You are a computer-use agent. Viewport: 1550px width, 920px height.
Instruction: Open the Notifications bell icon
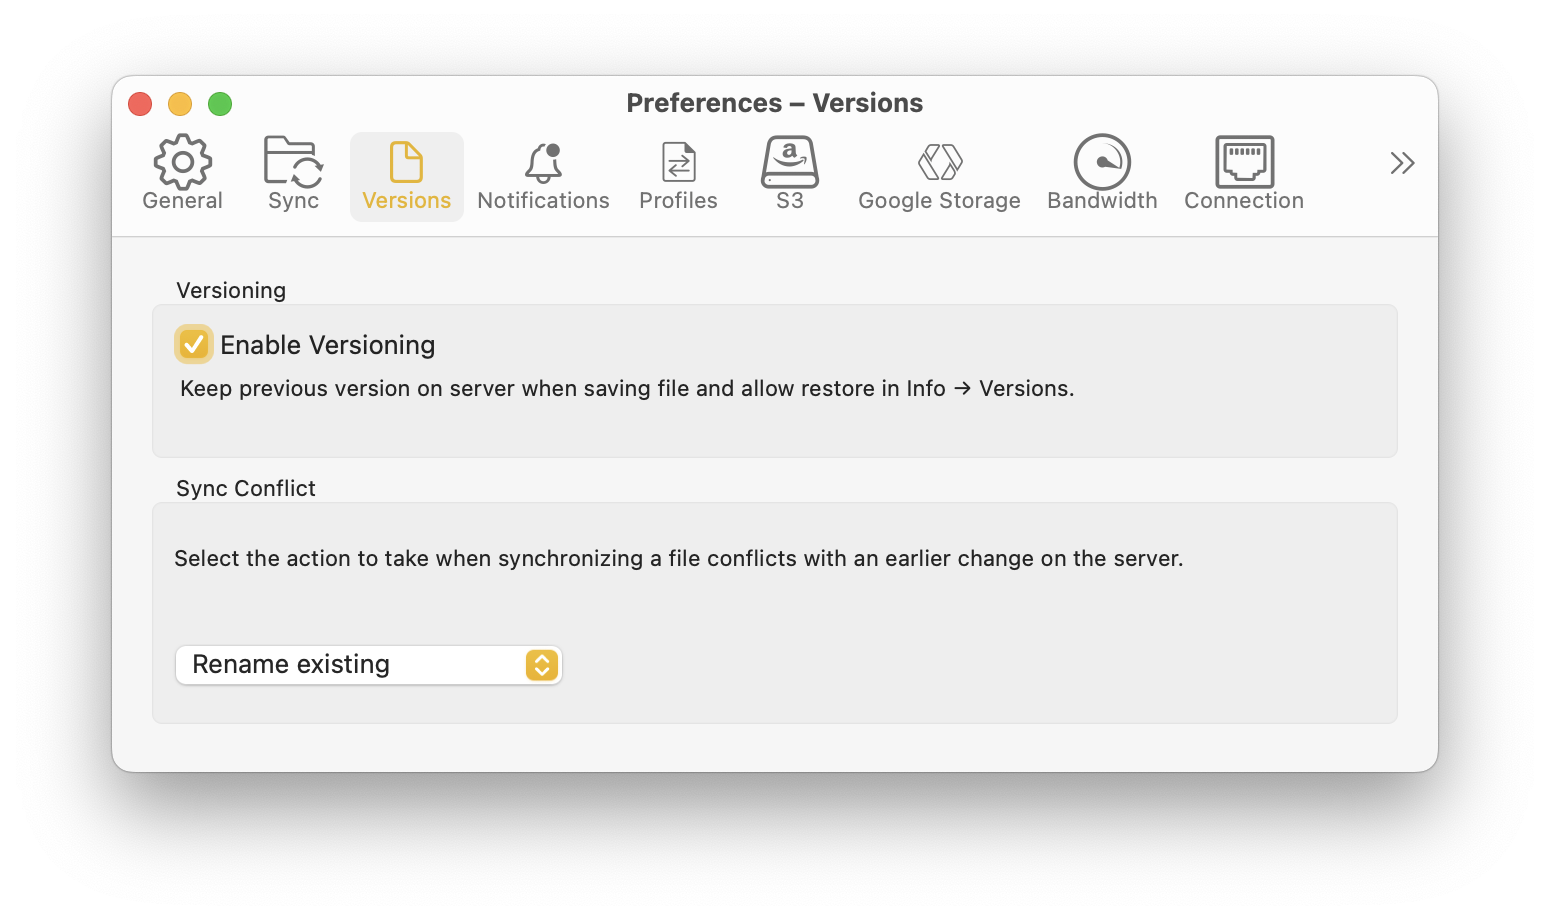coord(543,162)
